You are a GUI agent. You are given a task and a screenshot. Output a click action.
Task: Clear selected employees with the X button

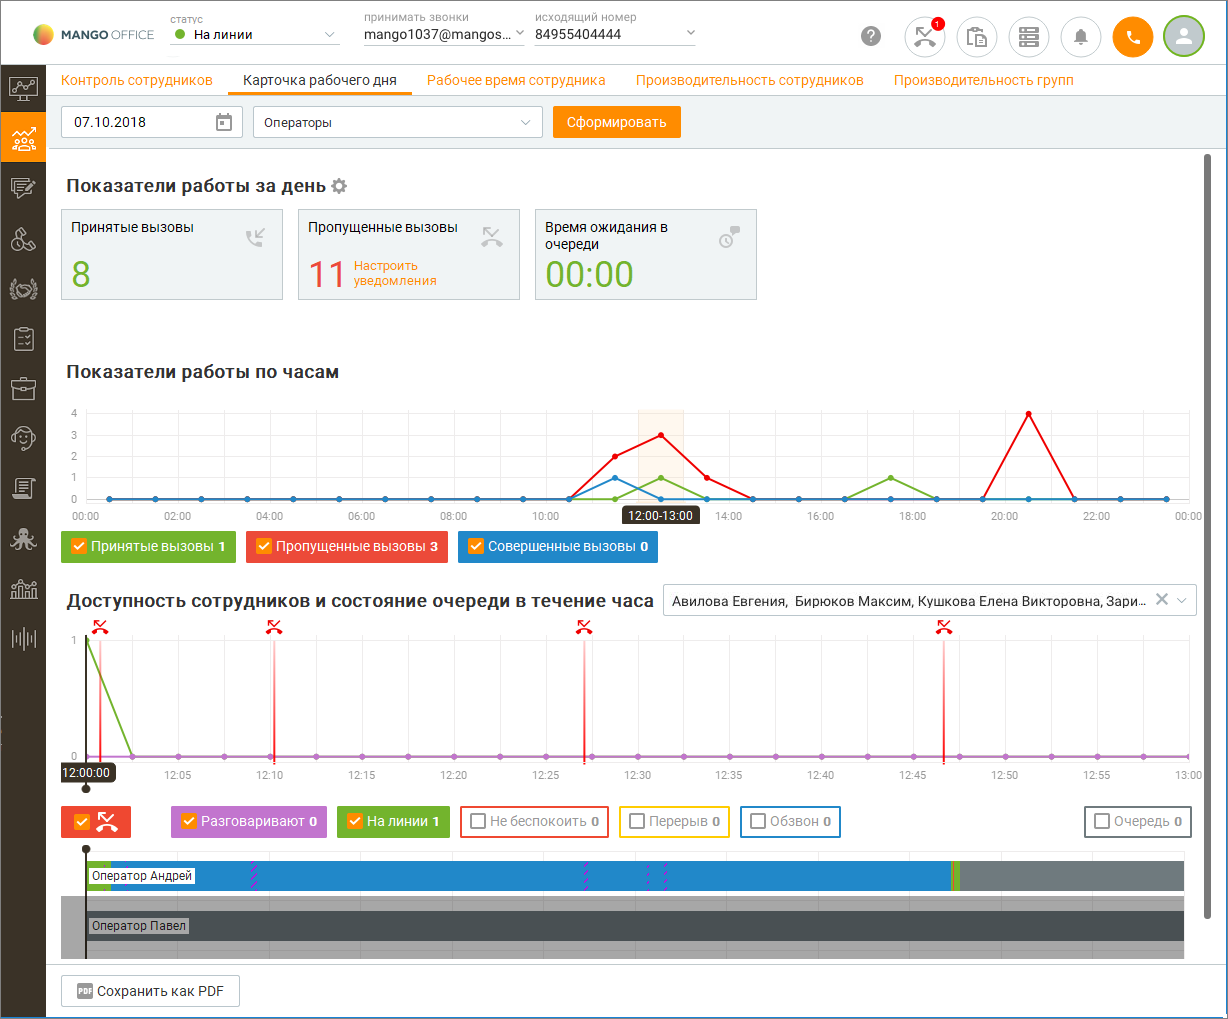point(1161,599)
